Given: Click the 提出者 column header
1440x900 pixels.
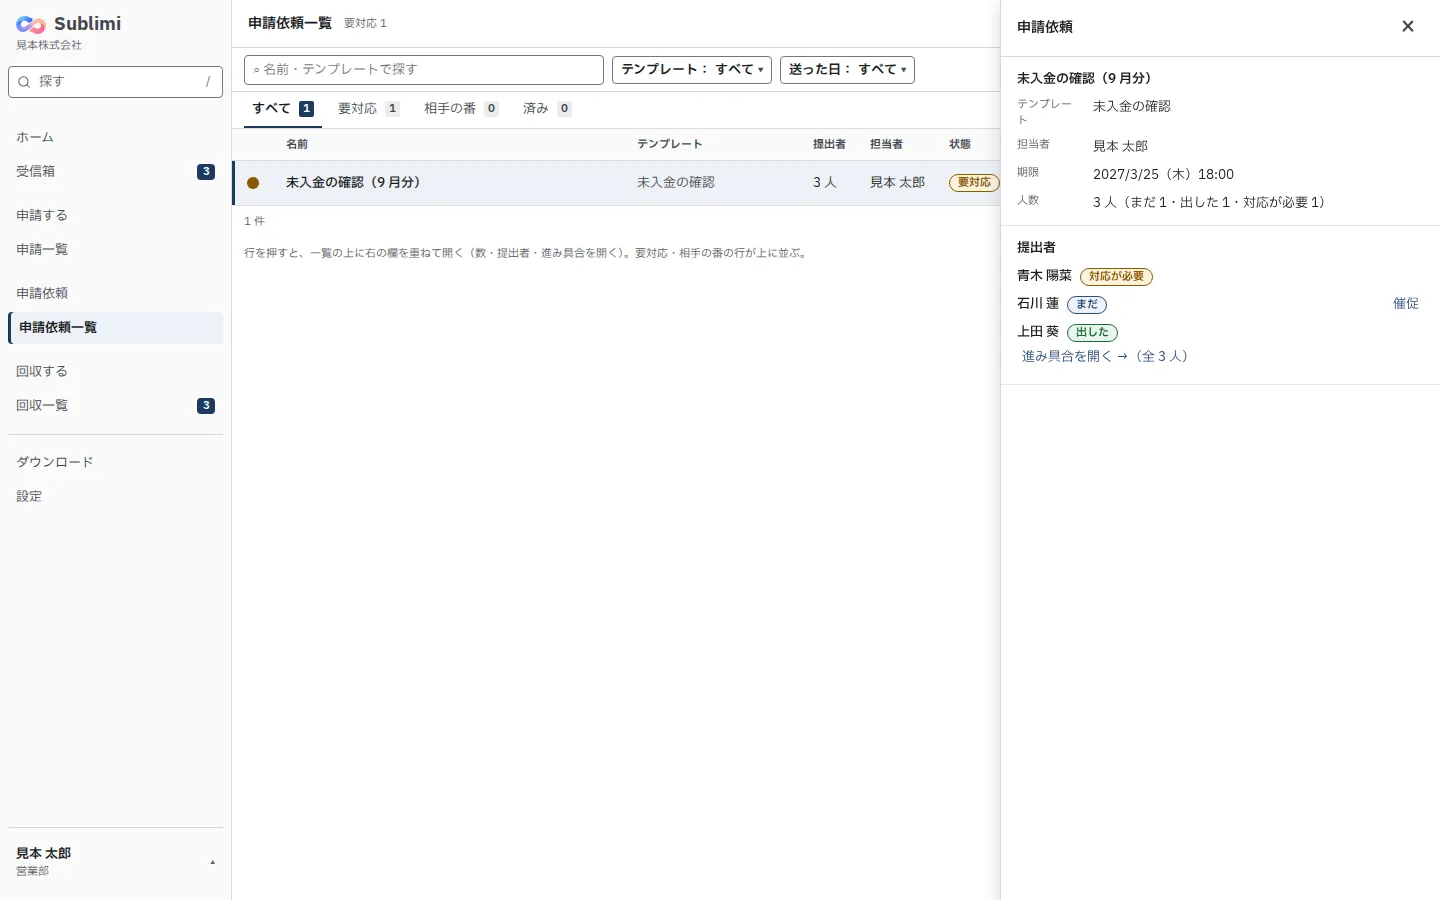Looking at the screenshot, I should pos(829,145).
